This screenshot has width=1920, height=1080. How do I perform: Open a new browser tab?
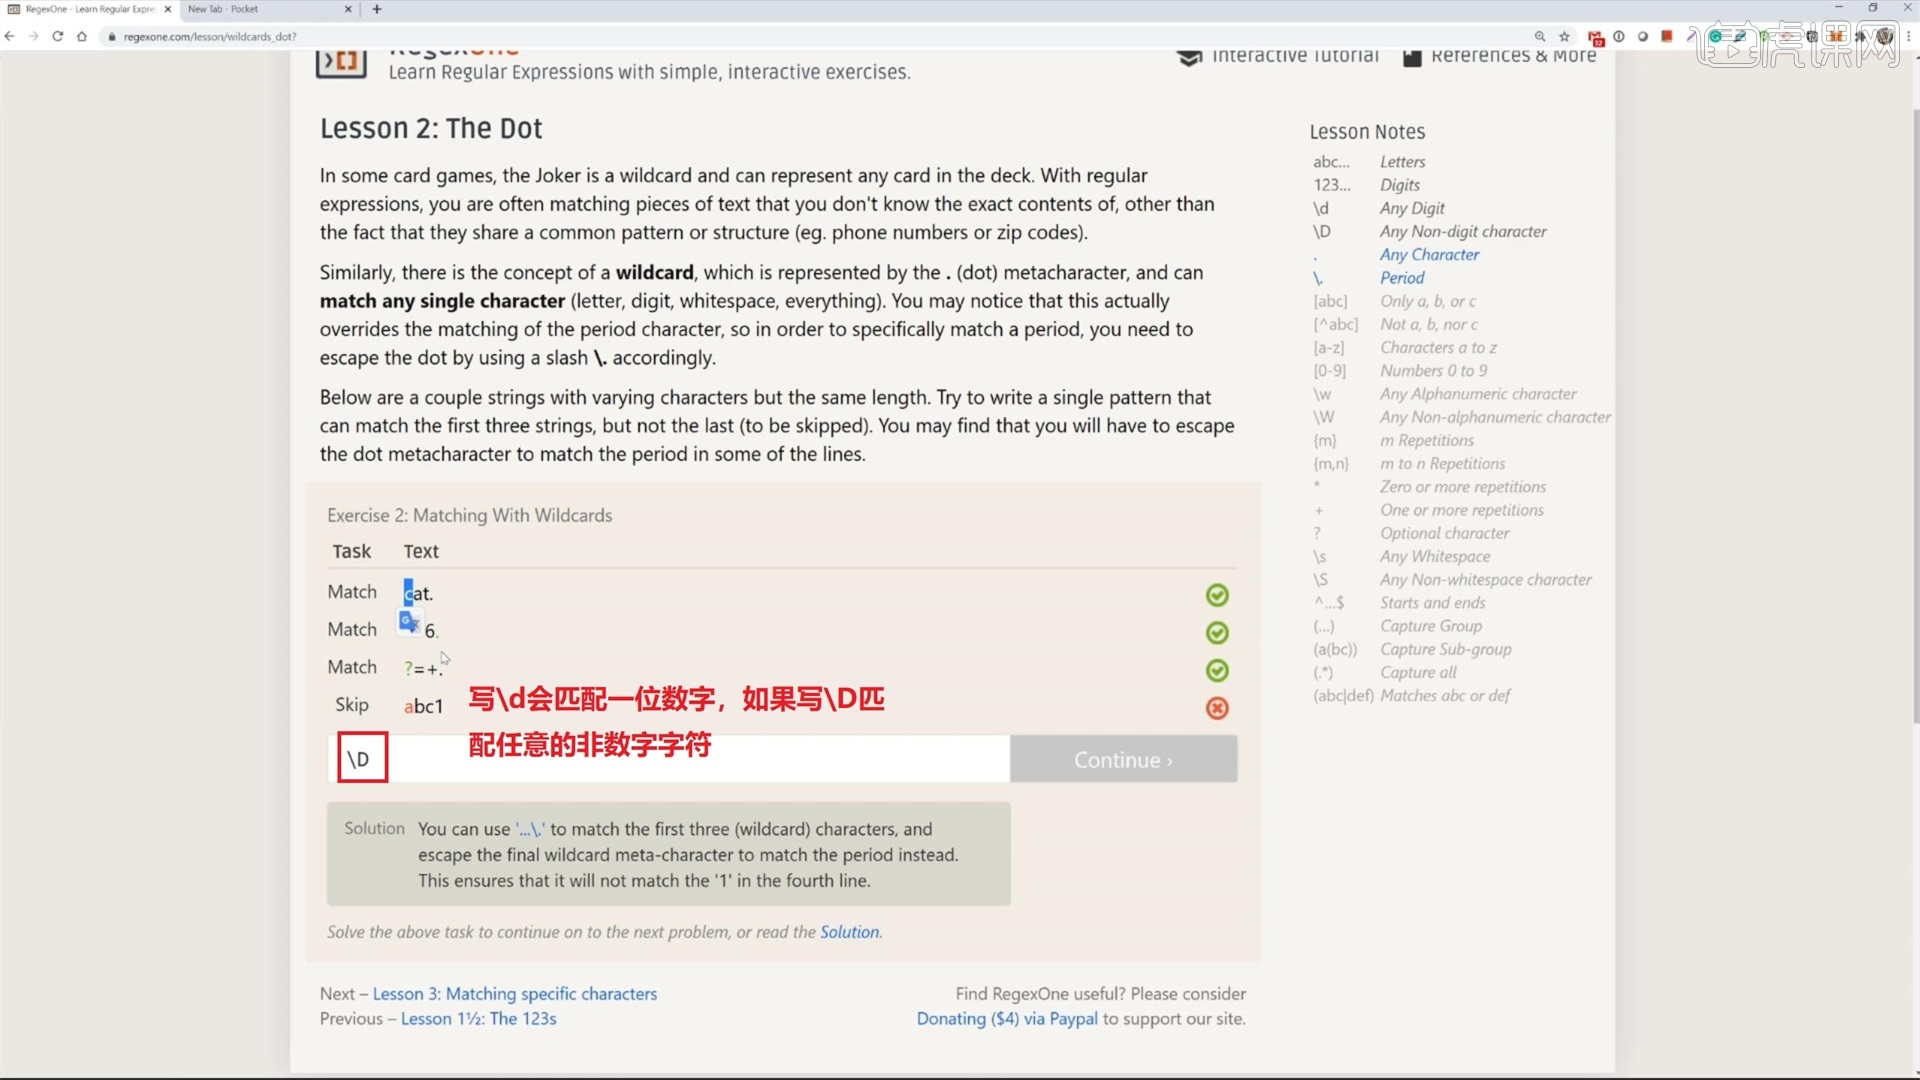click(377, 9)
